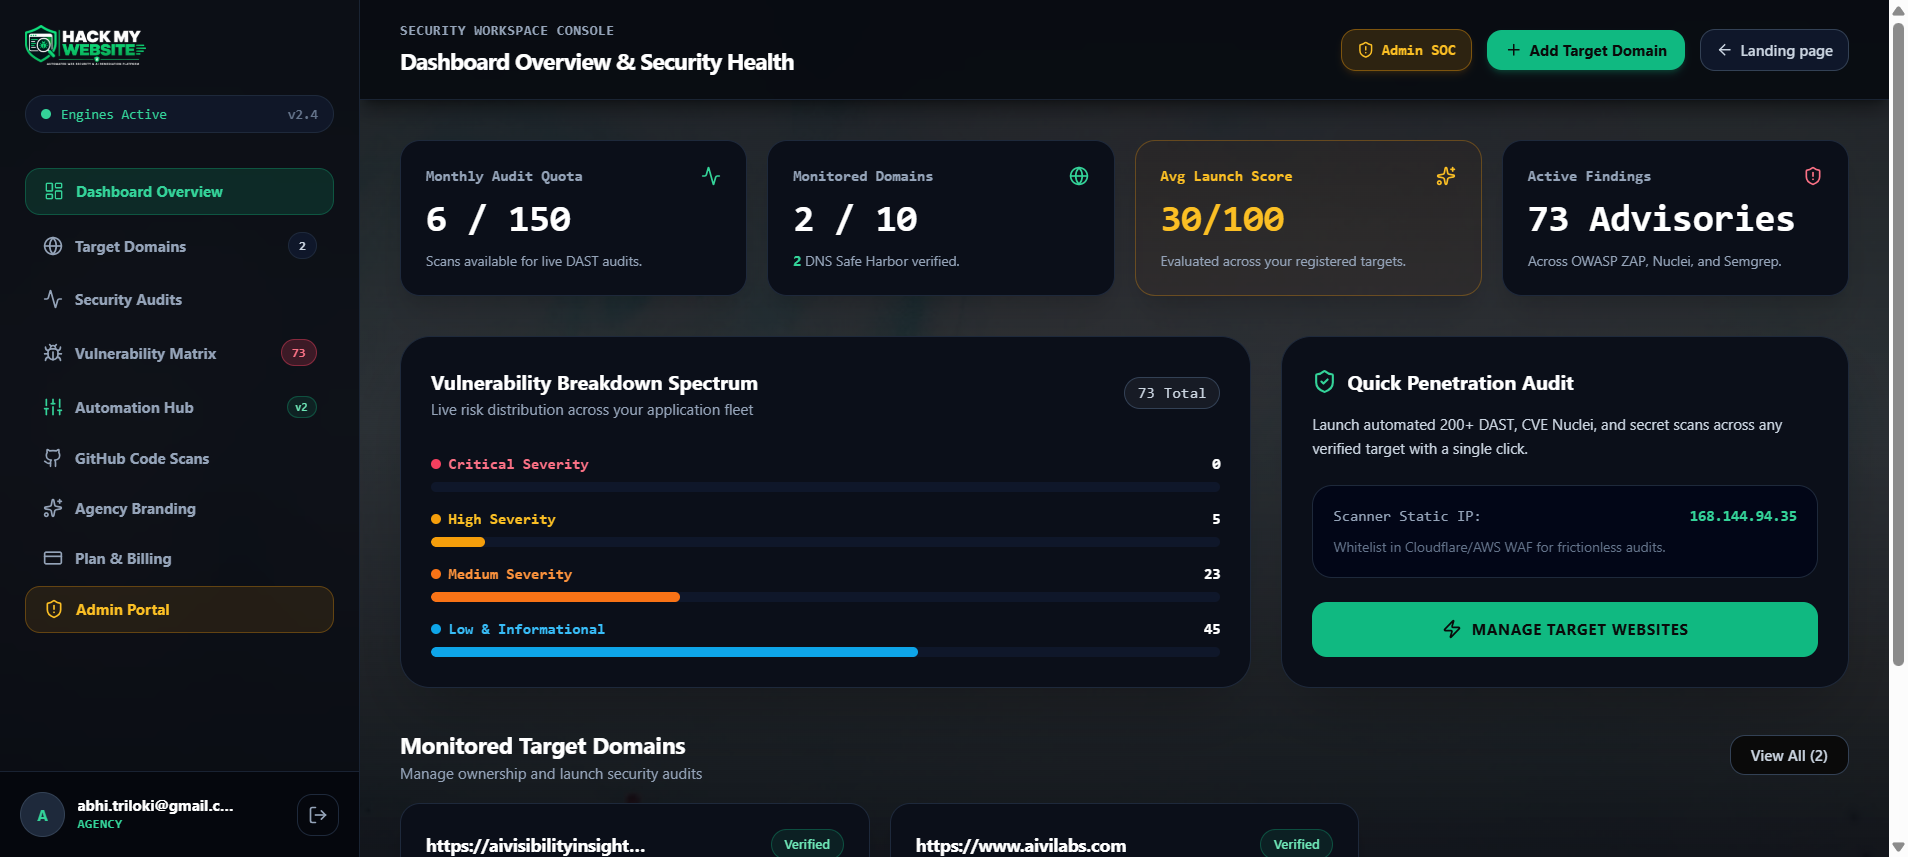Click the 6 / 150 quota value
Image resolution: width=1908 pixels, height=857 pixels.
point(498,219)
